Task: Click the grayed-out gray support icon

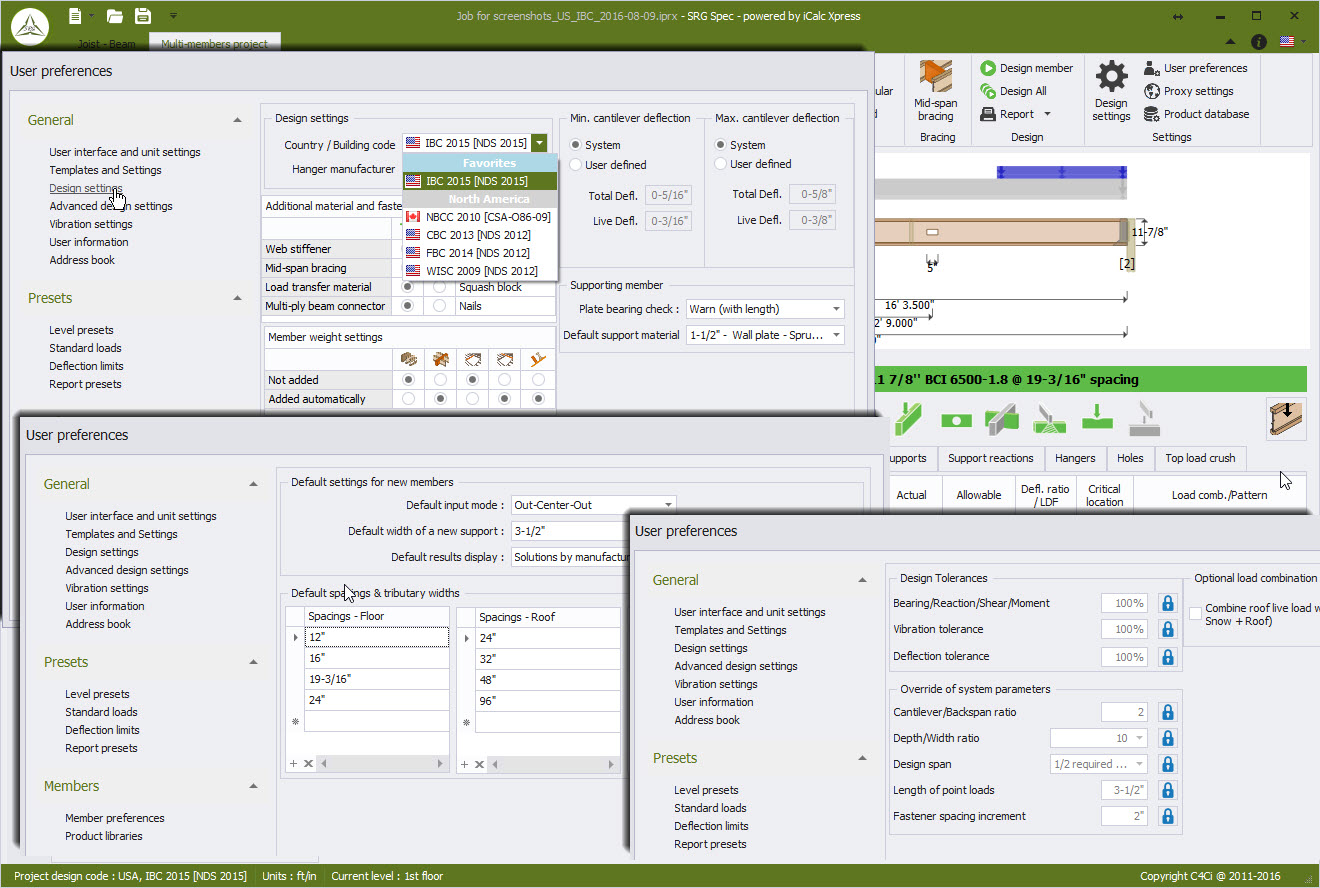Action: (x=1144, y=420)
